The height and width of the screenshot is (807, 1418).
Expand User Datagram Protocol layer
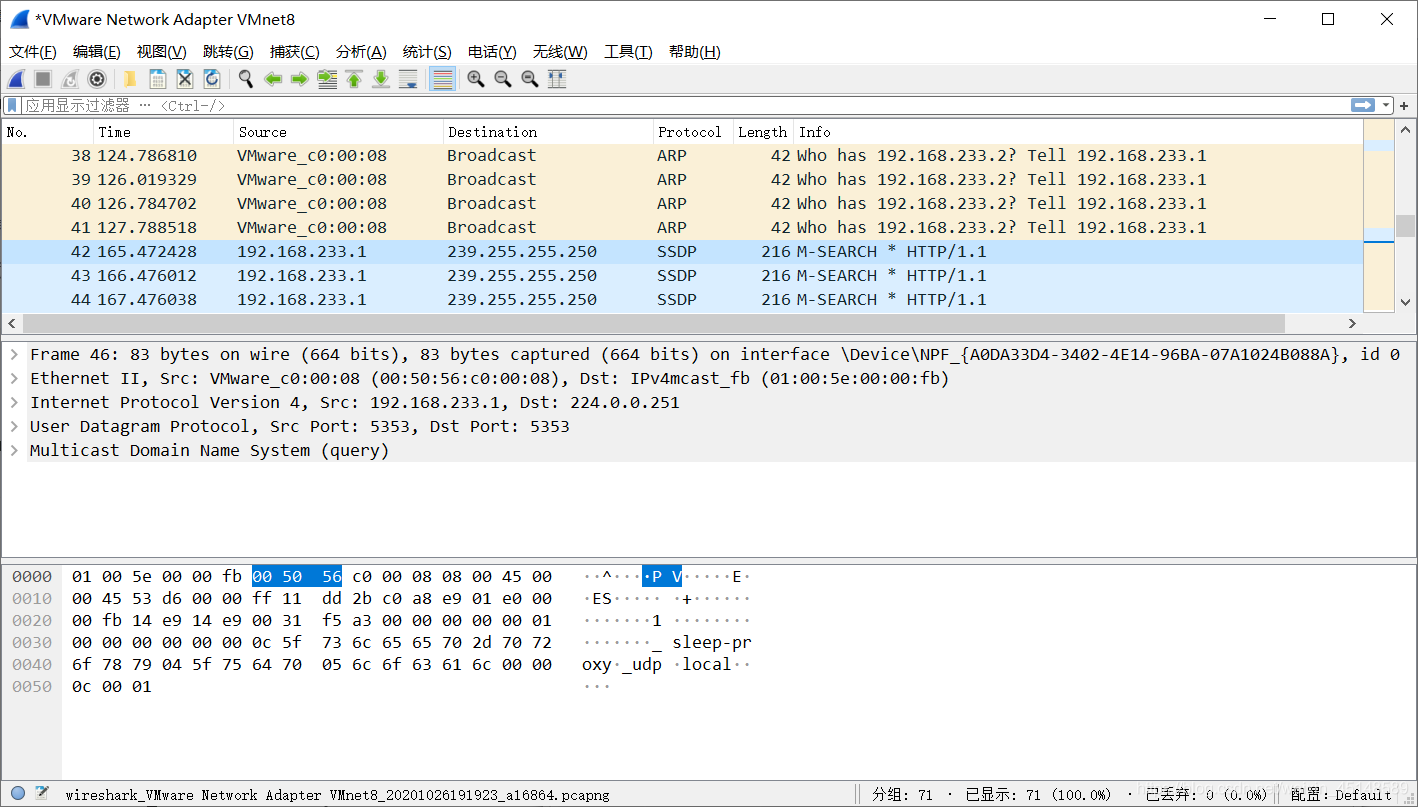coord(14,426)
